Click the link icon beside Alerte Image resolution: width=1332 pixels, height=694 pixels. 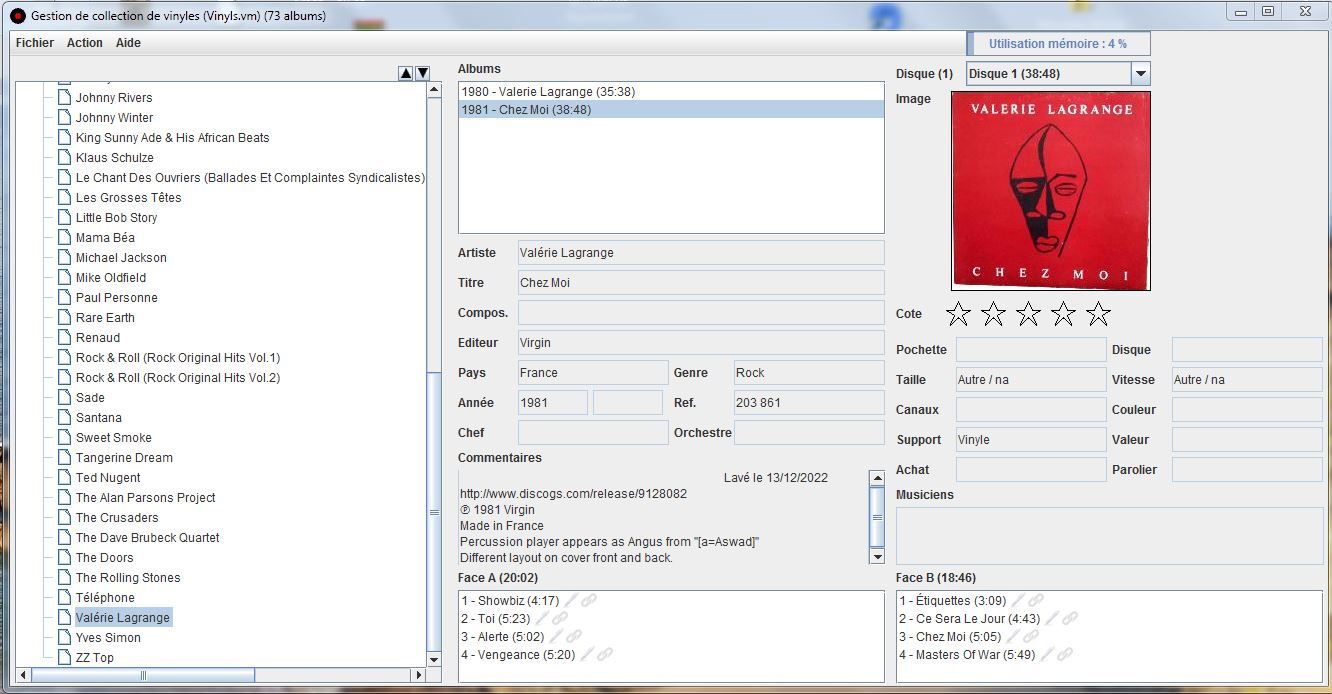click(574, 636)
